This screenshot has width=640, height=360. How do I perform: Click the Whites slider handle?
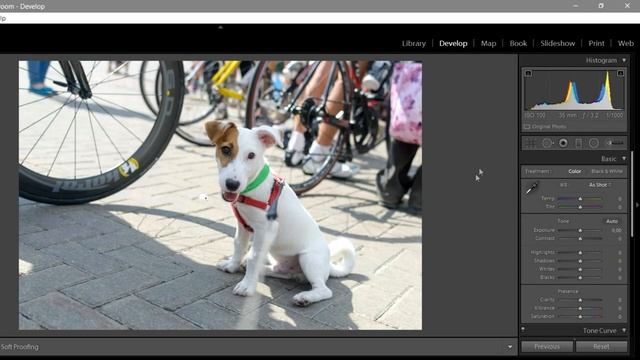(x=580, y=269)
